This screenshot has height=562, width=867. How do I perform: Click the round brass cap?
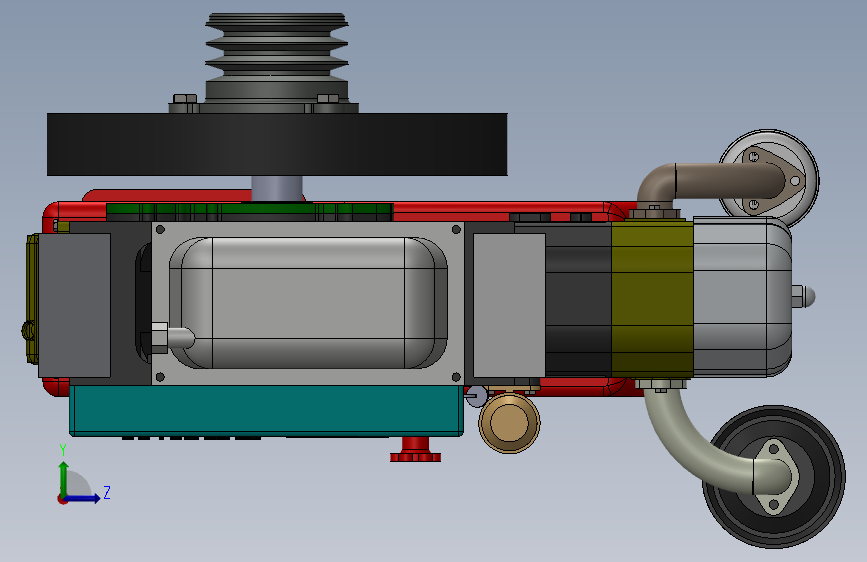509,422
